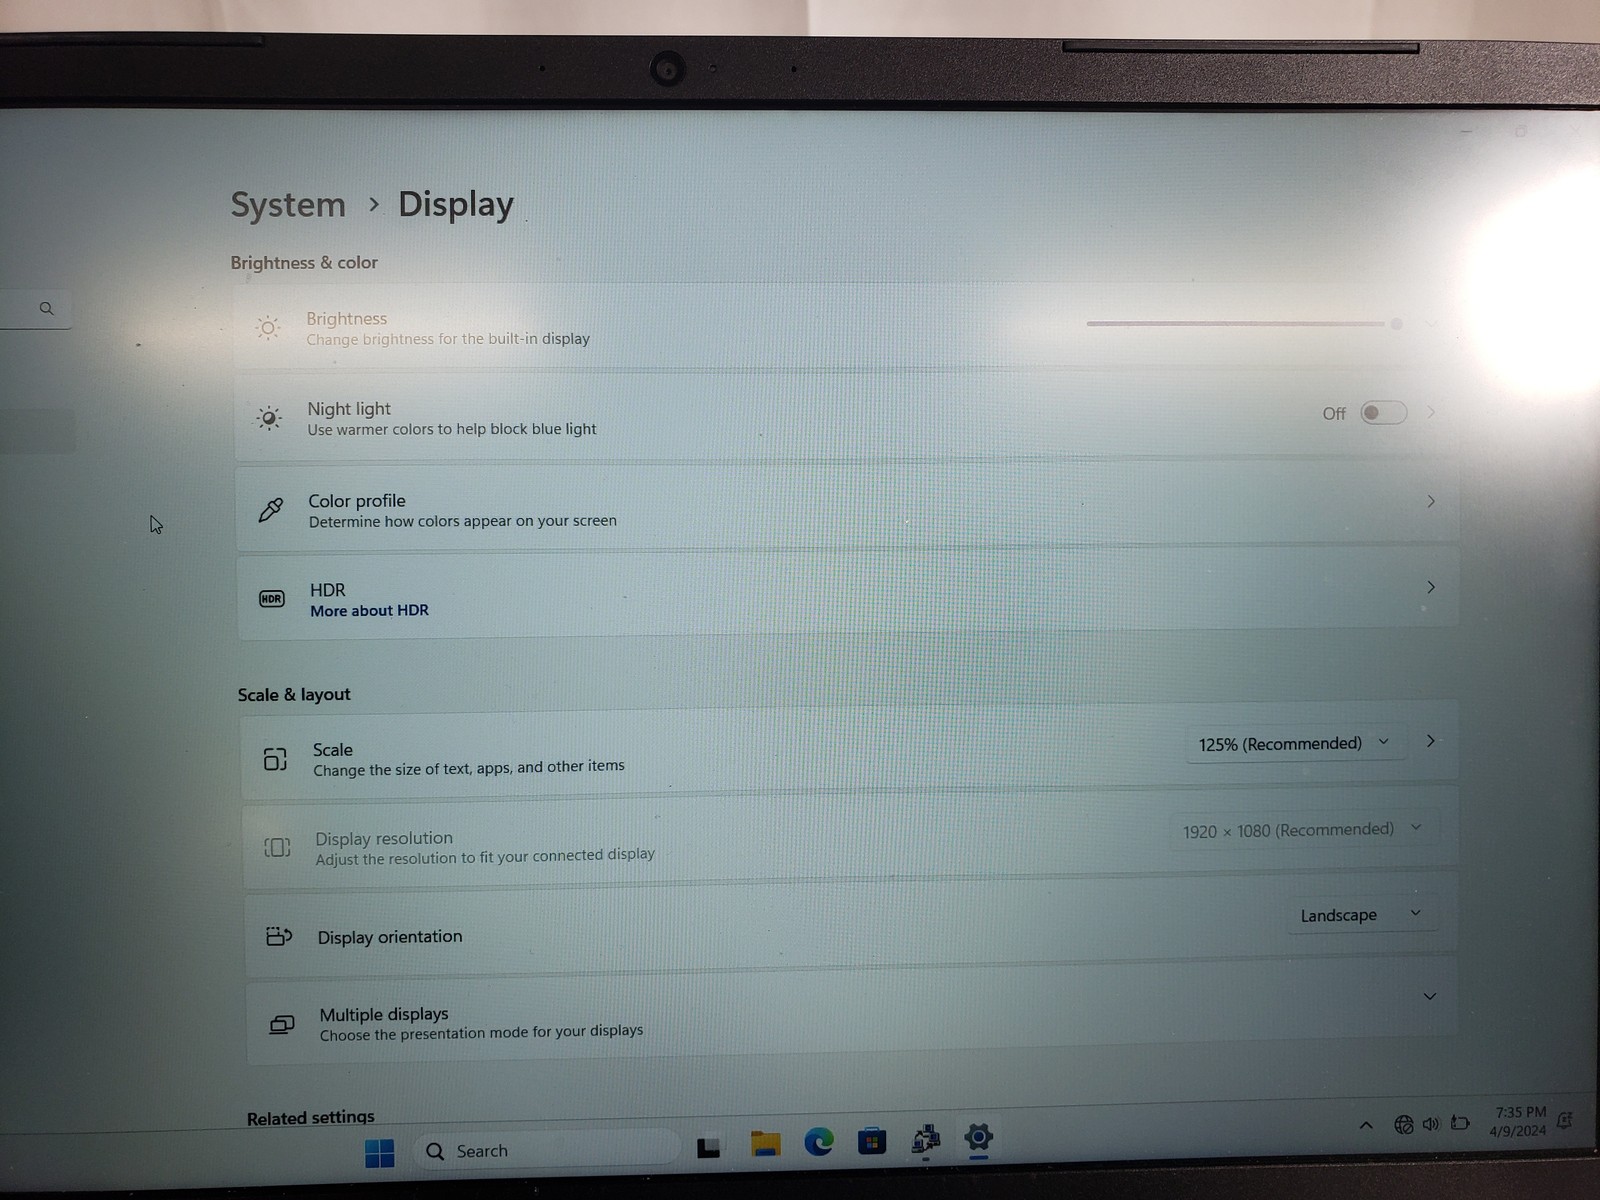
Task: Open the Windows Start menu
Action: [x=380, y=1153]
